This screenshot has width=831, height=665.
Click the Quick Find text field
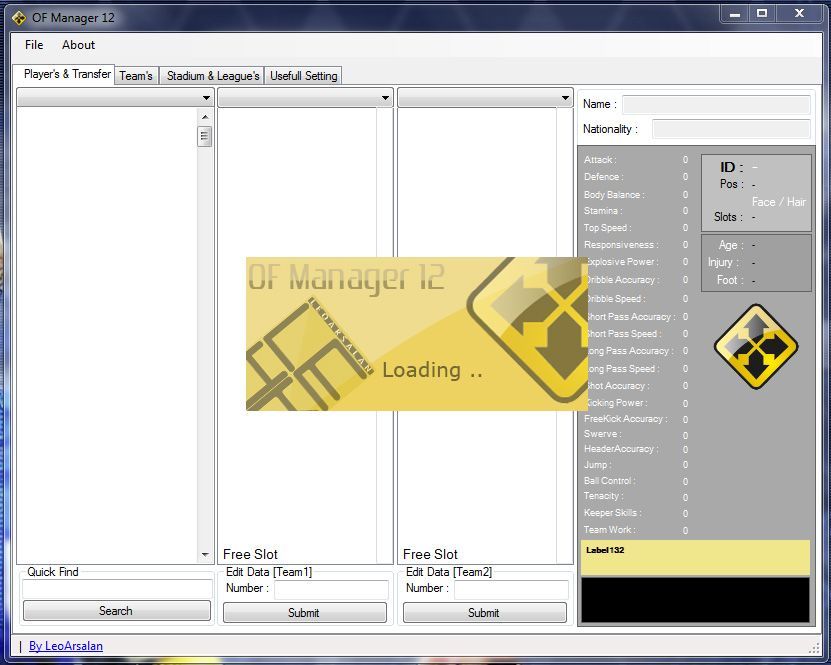[117, 589]
